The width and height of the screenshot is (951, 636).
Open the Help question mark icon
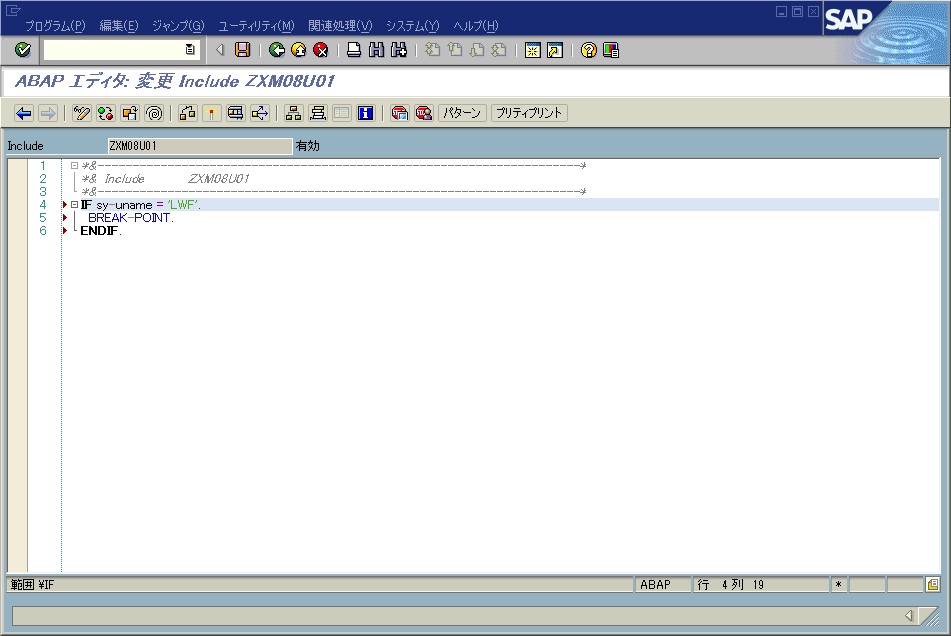click(588, 49)
